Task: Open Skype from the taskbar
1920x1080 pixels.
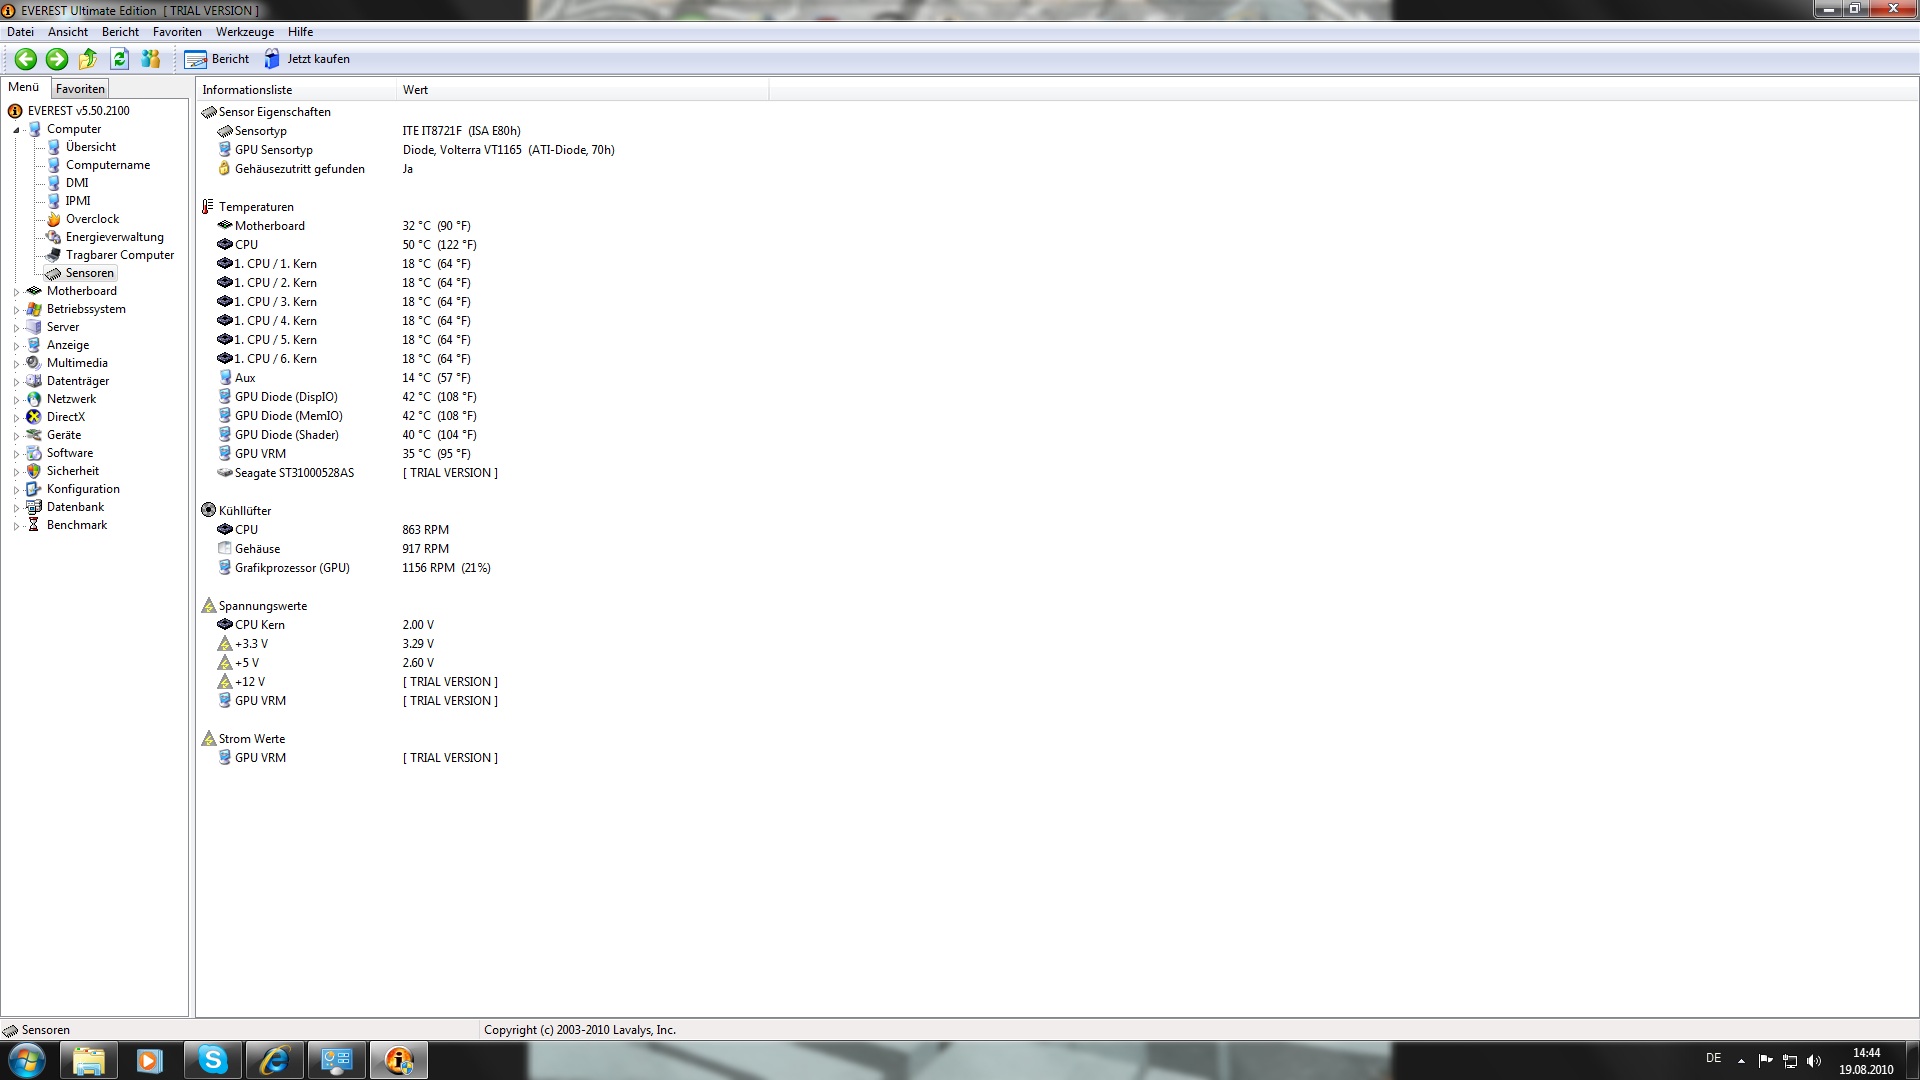Action: point(212,1060)
